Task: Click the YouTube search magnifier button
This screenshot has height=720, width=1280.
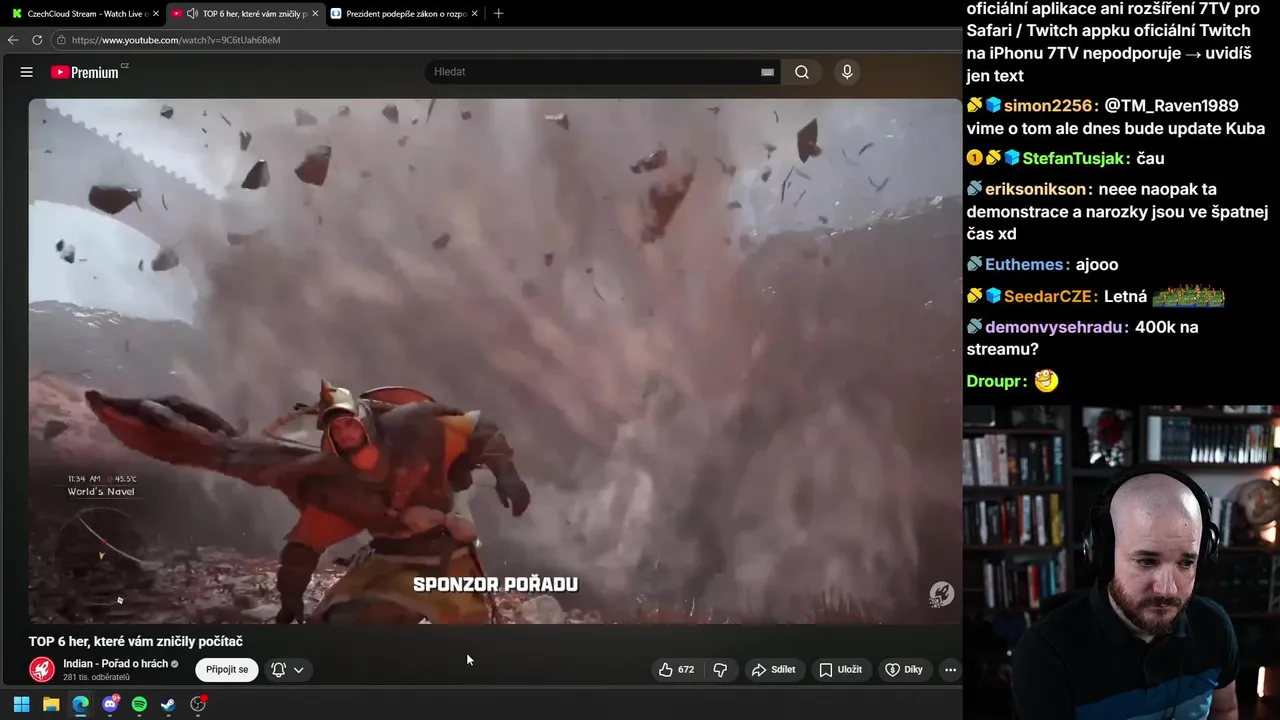Action: coord(802,72)
